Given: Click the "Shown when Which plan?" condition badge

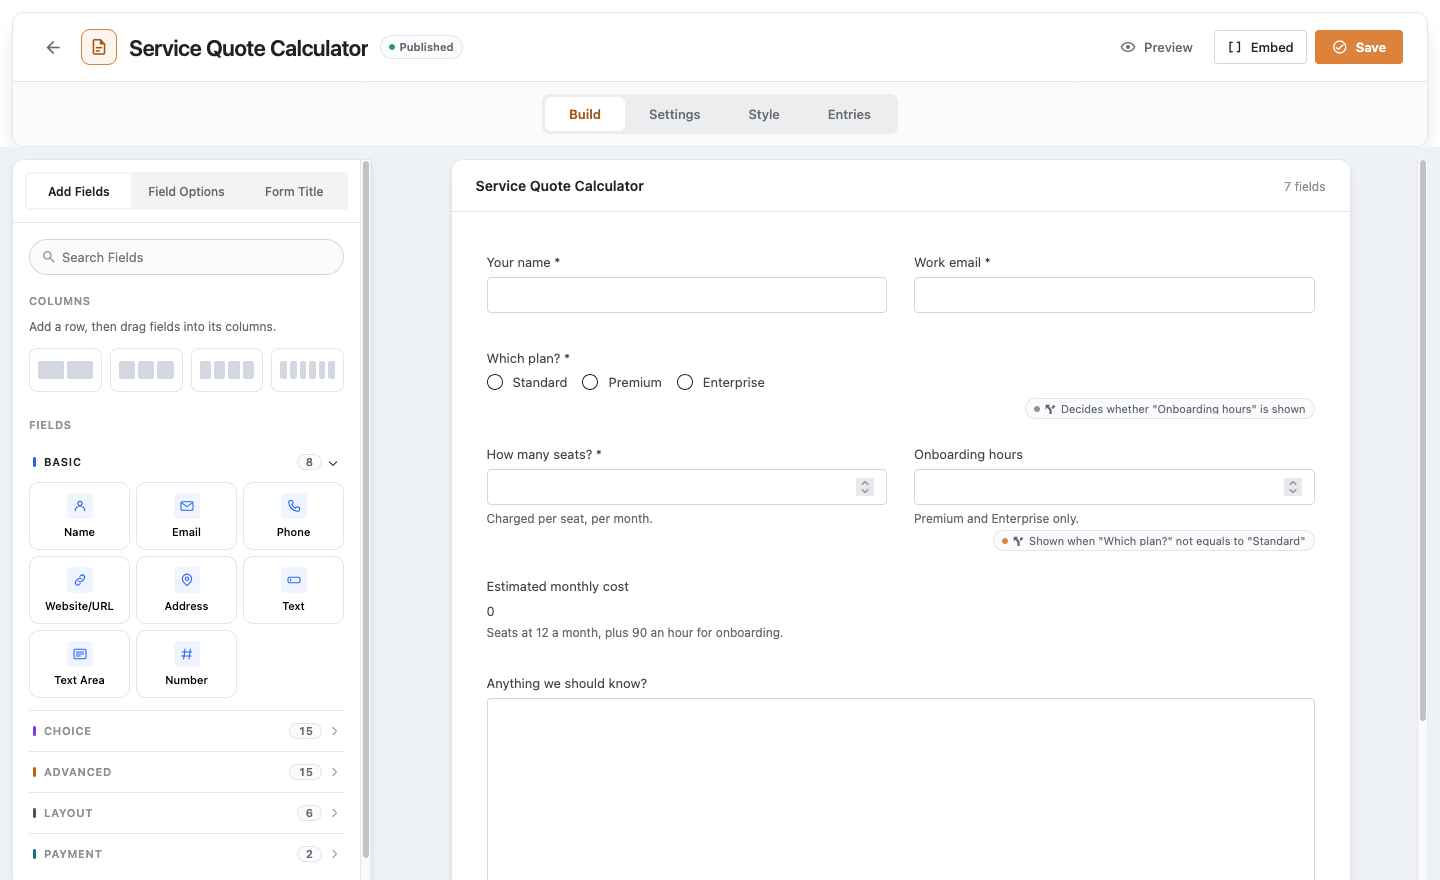Looking at the screenshot, I should tap(1153, 541).
